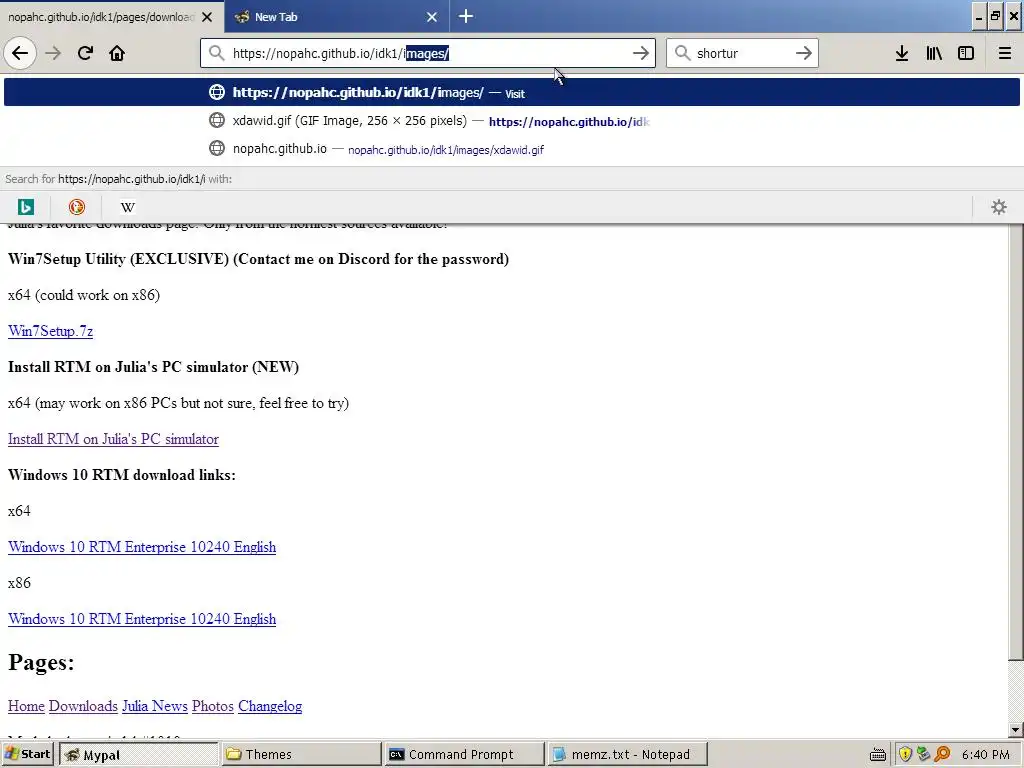The height and width of the screenshot is (768, 1024).
Task: Open a new tab with plus button
Action: tap(466, 16)
